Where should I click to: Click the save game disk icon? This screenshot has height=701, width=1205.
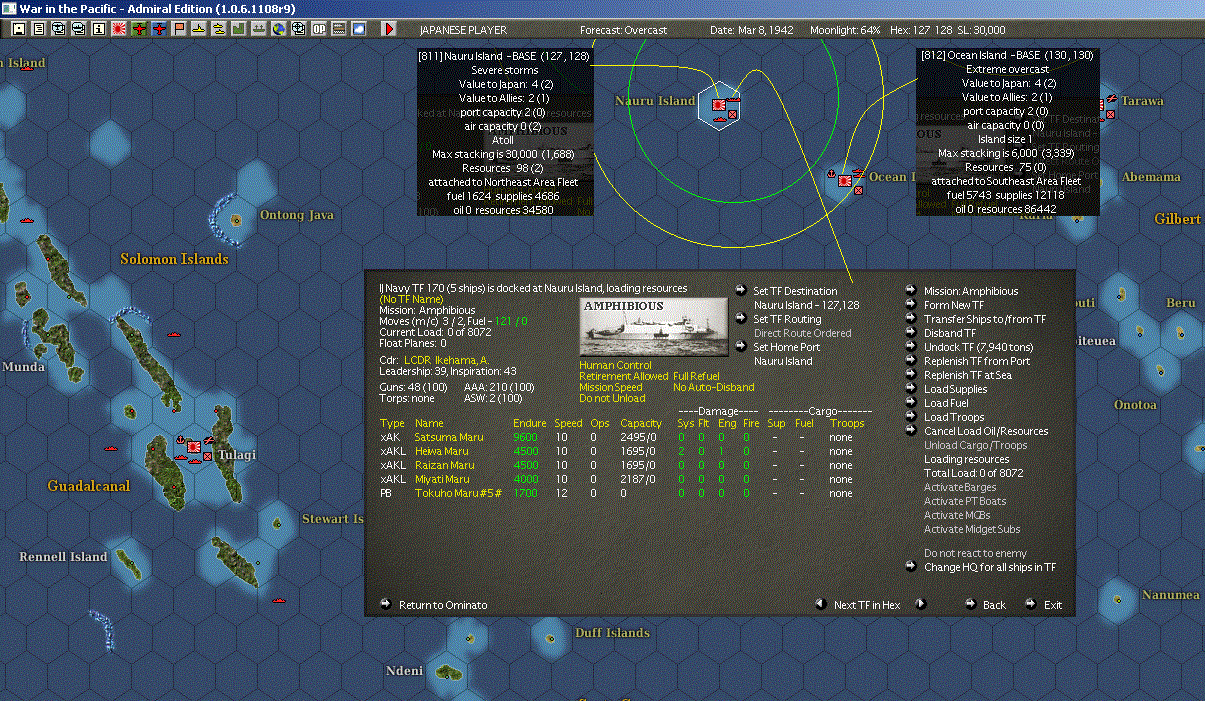coord(18,29)
